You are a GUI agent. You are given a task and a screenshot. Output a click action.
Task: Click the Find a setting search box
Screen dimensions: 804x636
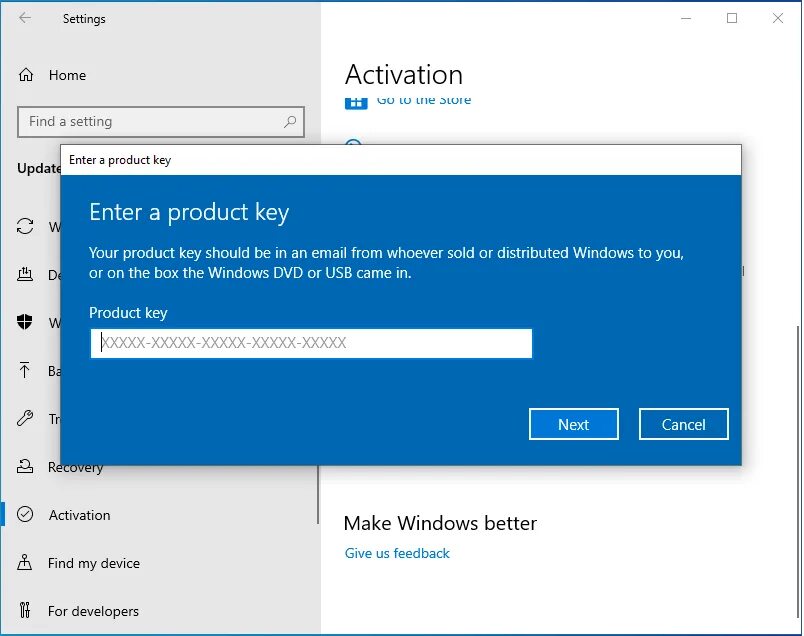click(161, 122)
